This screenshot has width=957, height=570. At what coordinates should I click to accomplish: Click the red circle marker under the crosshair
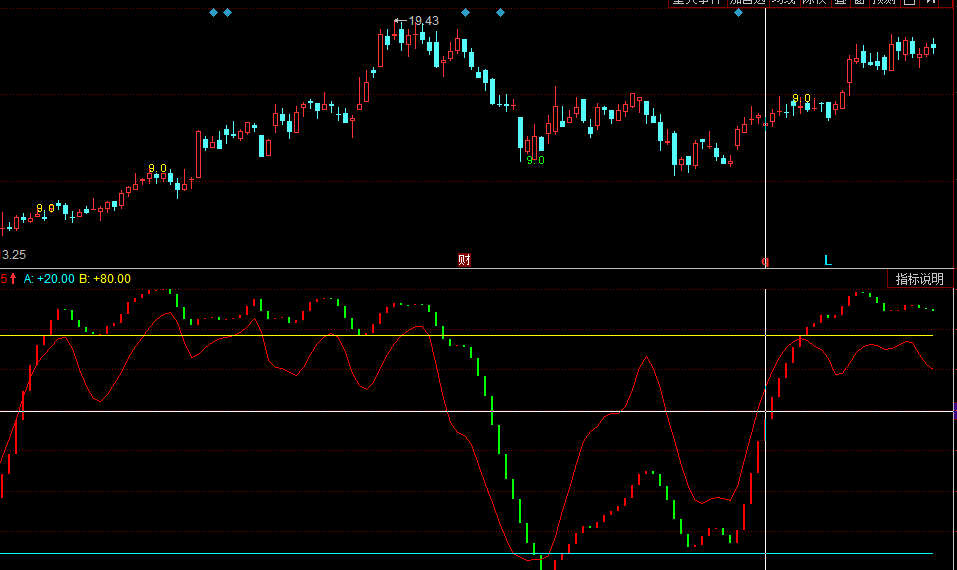(766, 262)
